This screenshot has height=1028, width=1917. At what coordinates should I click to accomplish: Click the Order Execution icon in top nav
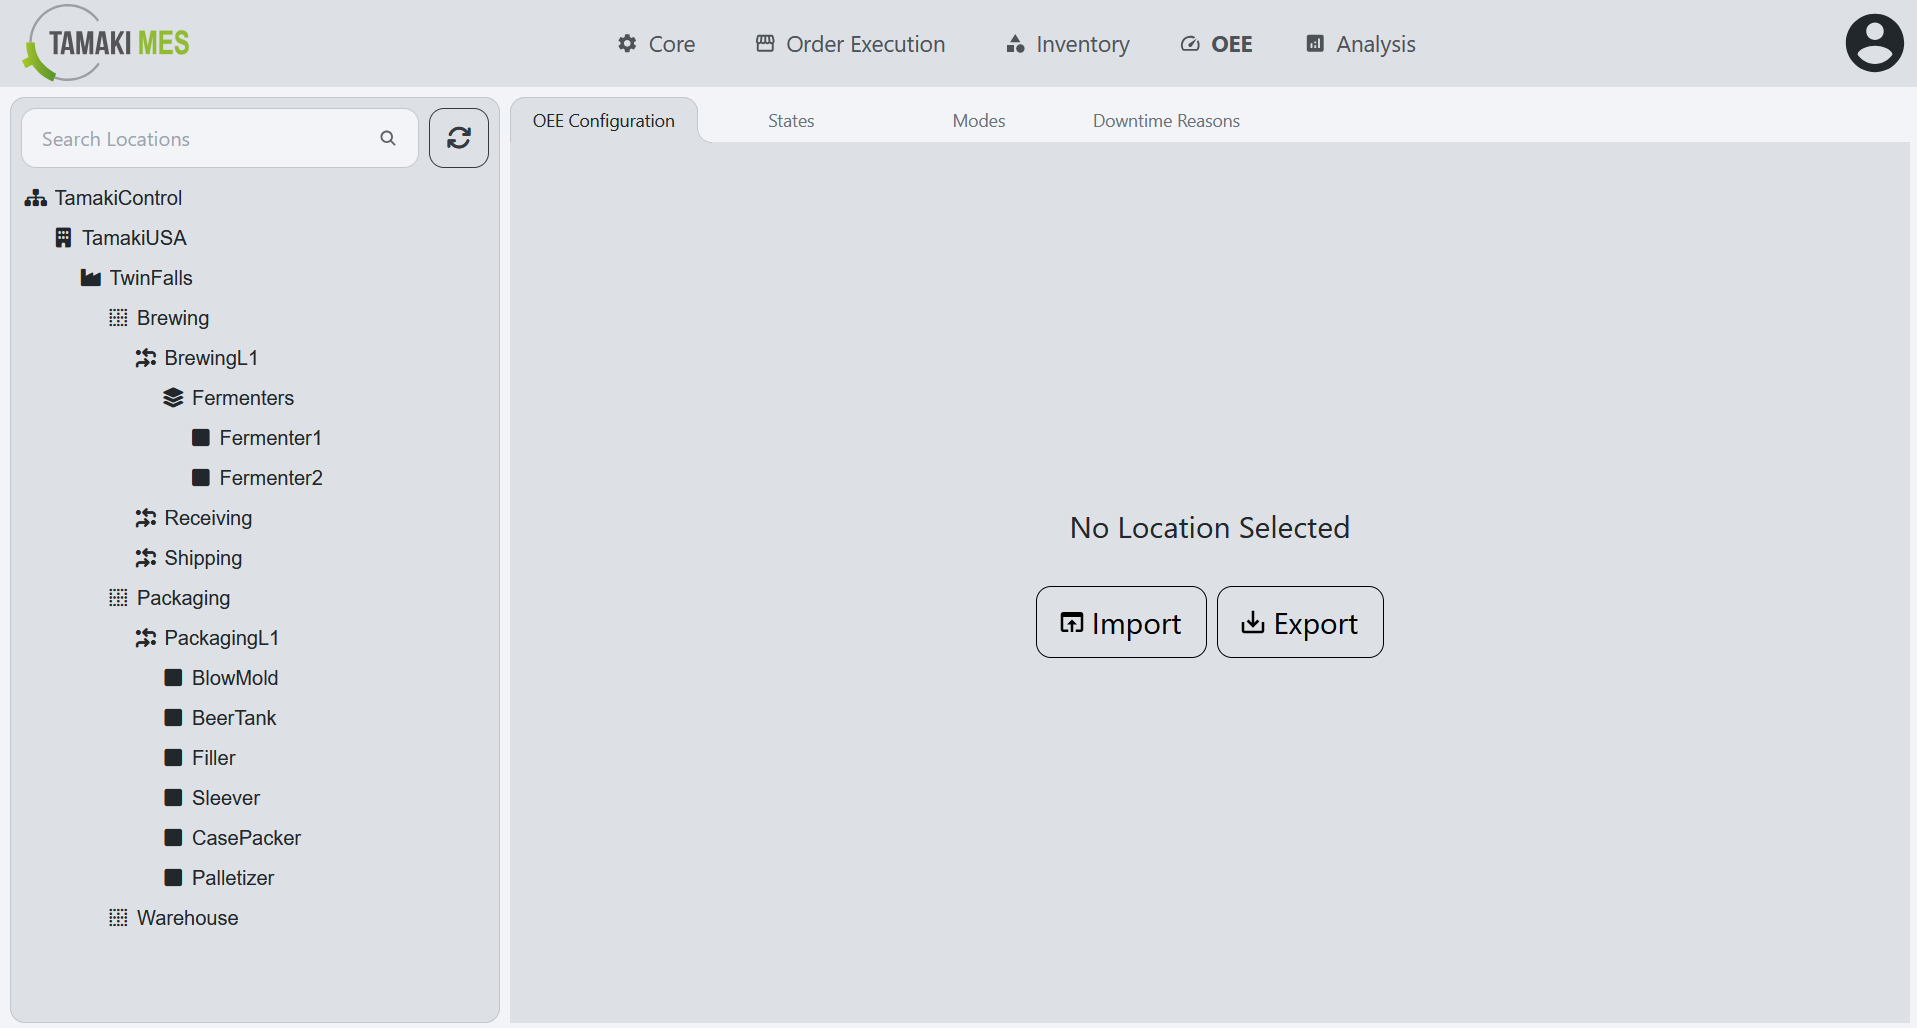(x=764, y=43)
